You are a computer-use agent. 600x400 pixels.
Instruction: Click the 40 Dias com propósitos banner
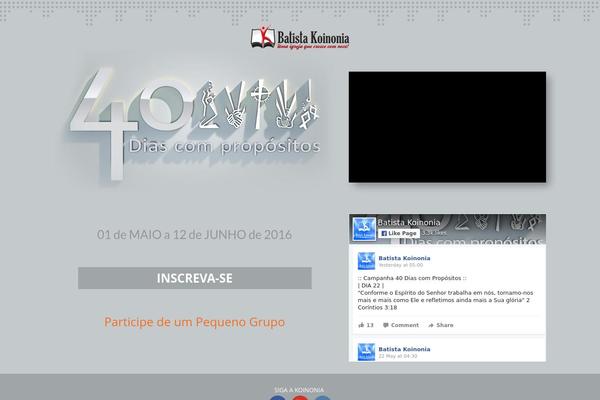click(x=195, y=124)
